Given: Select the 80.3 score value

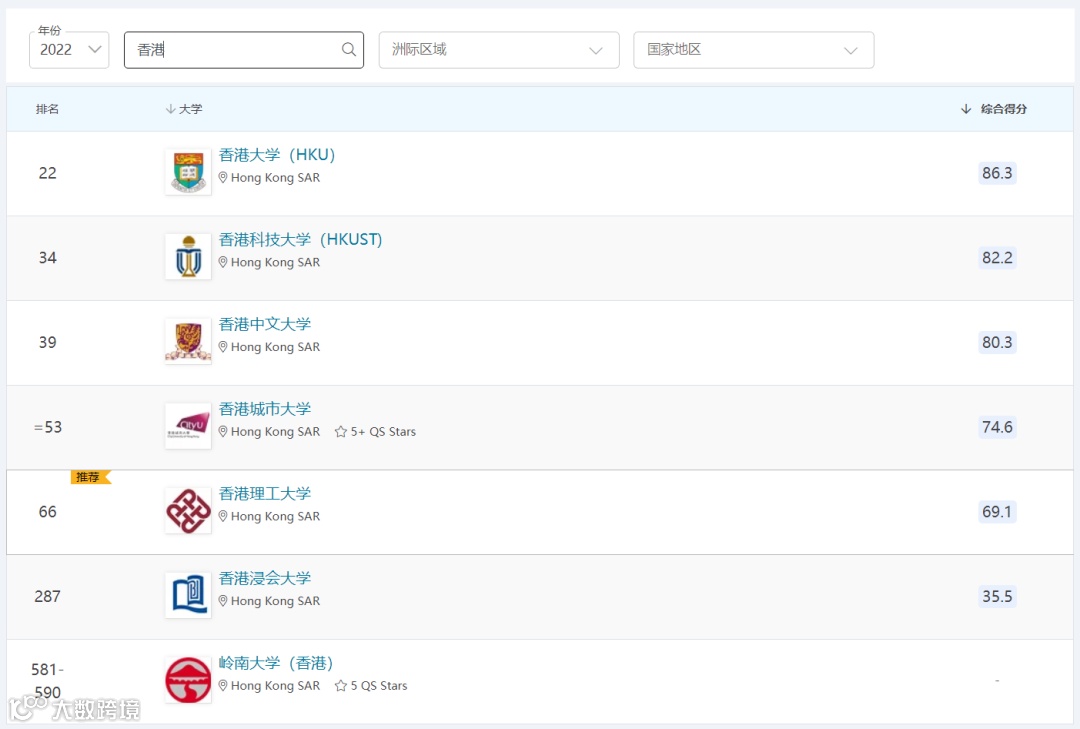Looking at the screenshot, I should tap(997, 342).
